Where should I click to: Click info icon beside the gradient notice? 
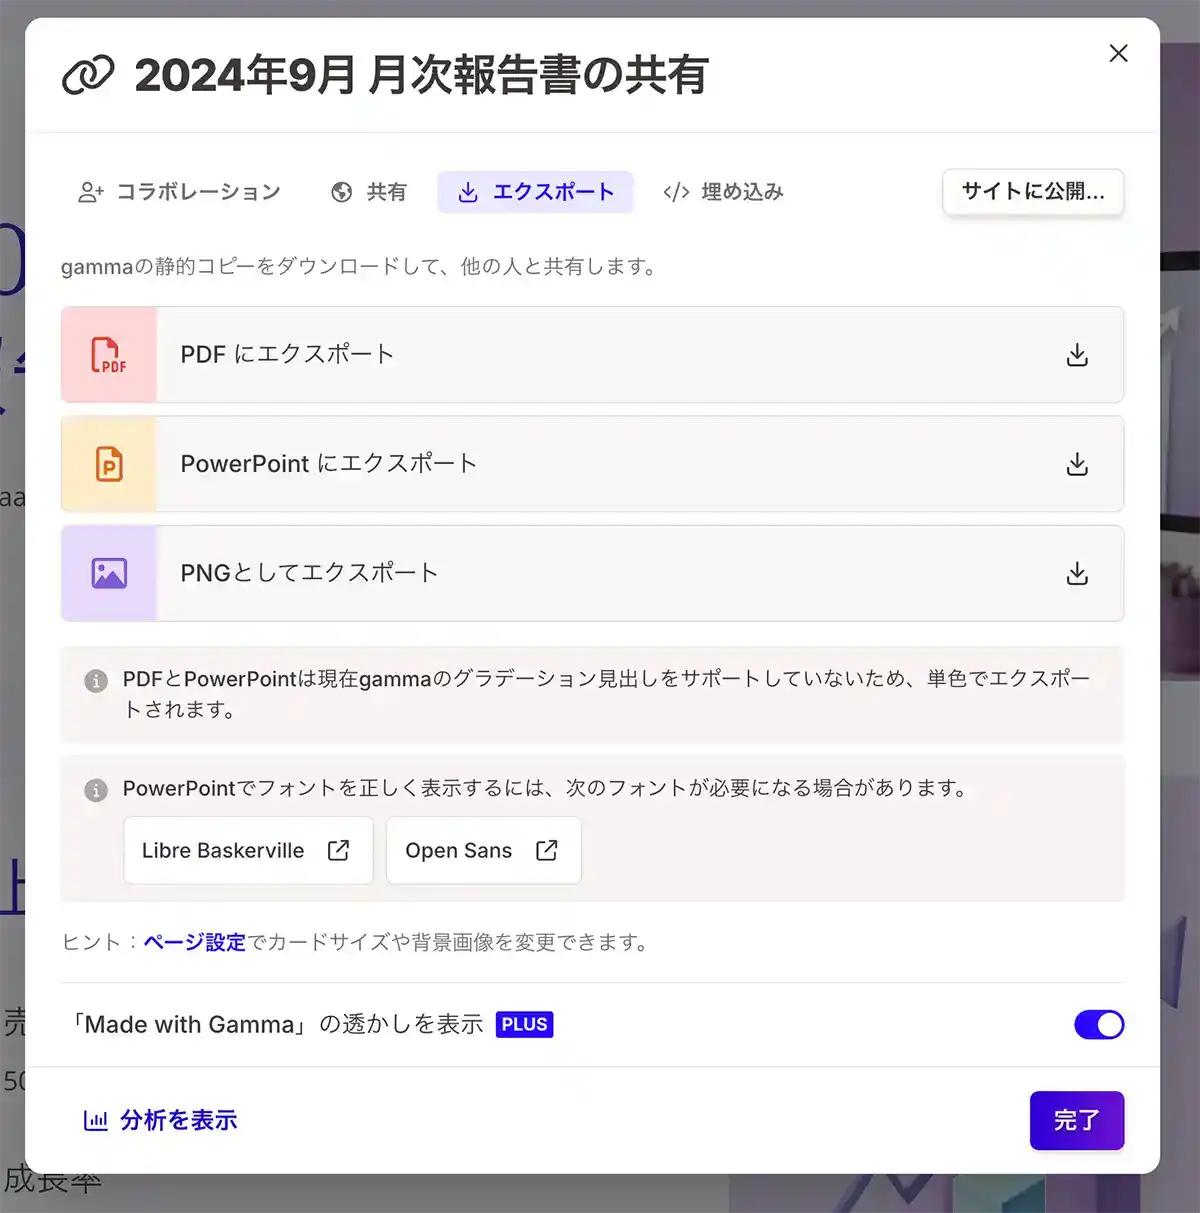tap(96, 681)
